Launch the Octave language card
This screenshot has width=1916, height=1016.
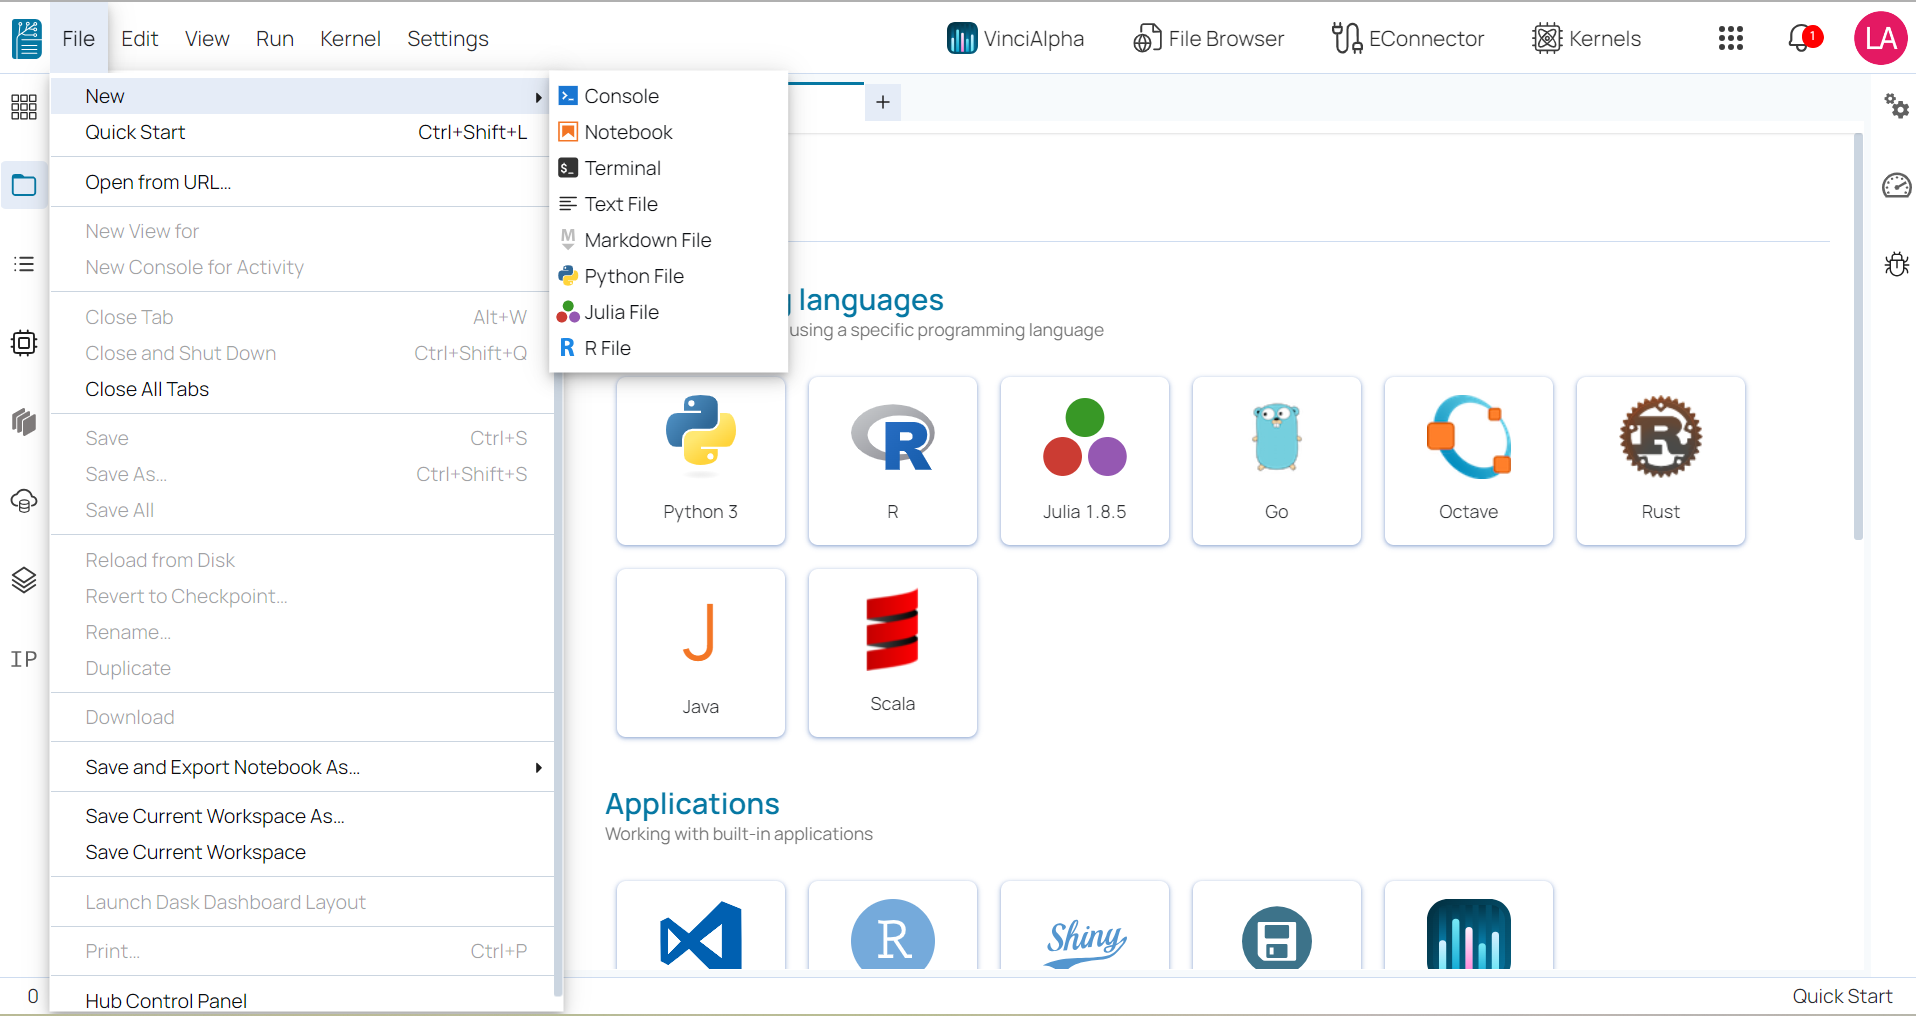(1469, 461)
